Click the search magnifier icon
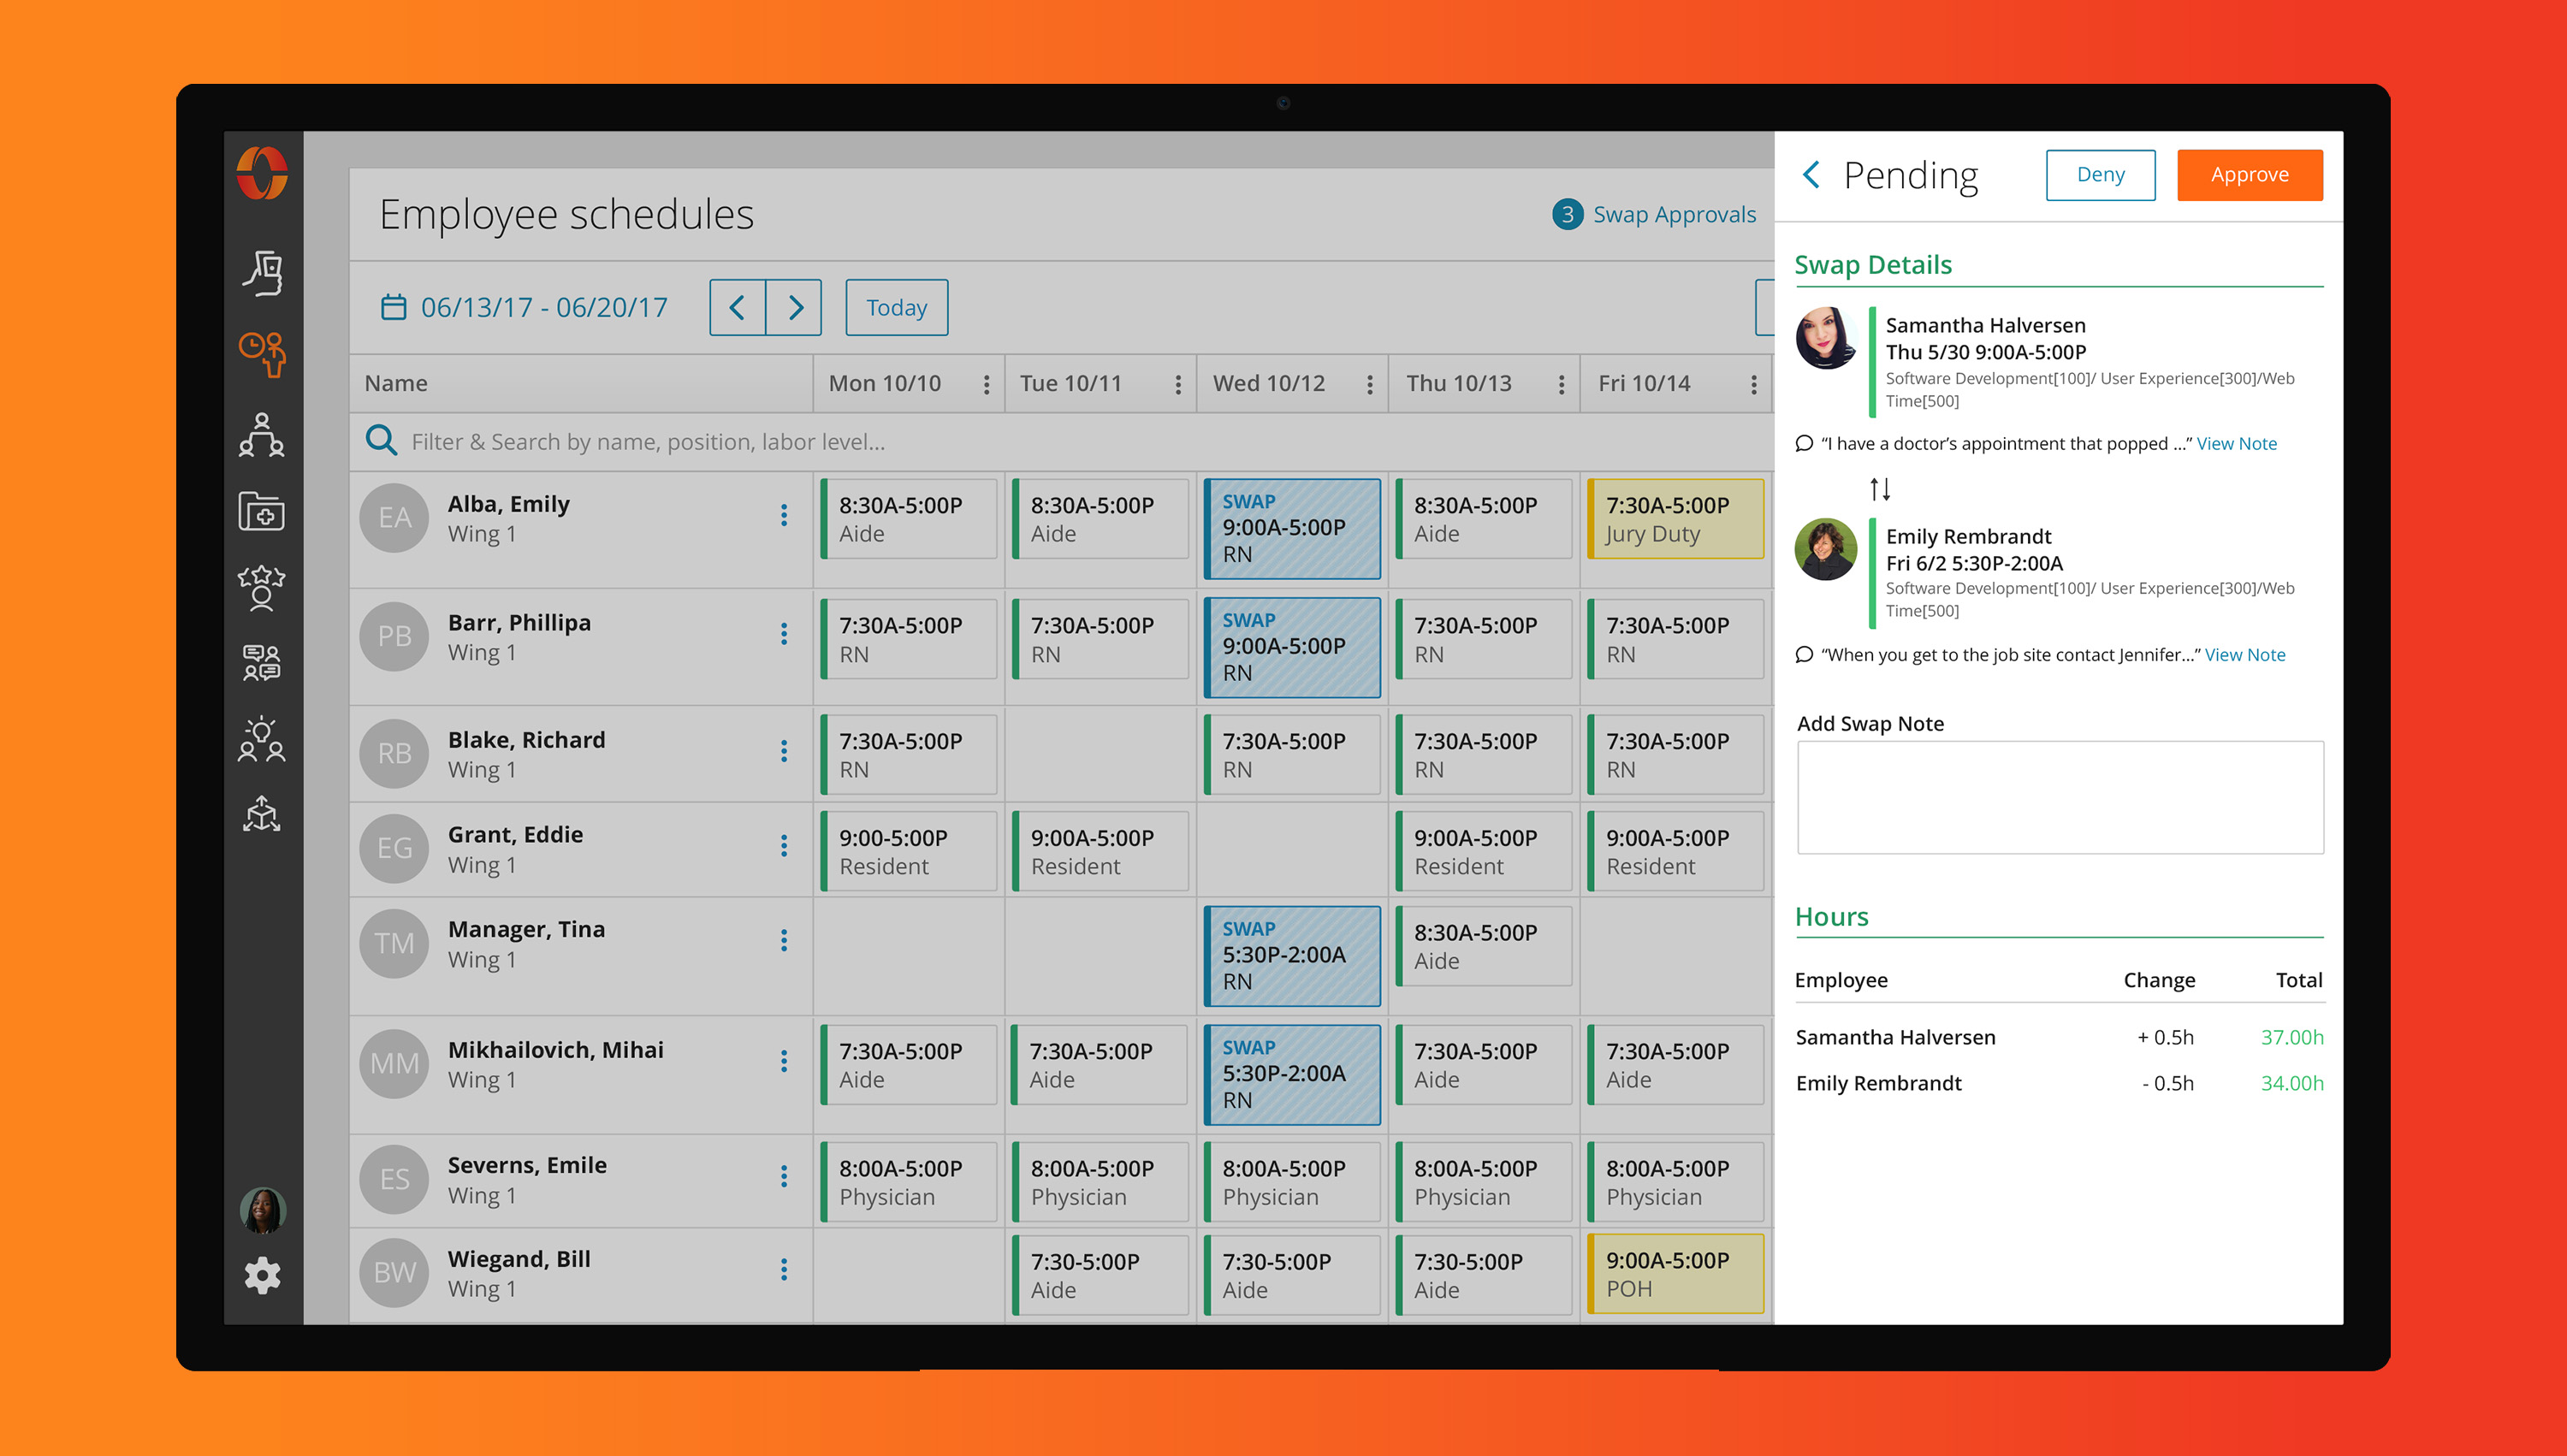Viewport: 2567px width, 1456px height. pos(380,440)
